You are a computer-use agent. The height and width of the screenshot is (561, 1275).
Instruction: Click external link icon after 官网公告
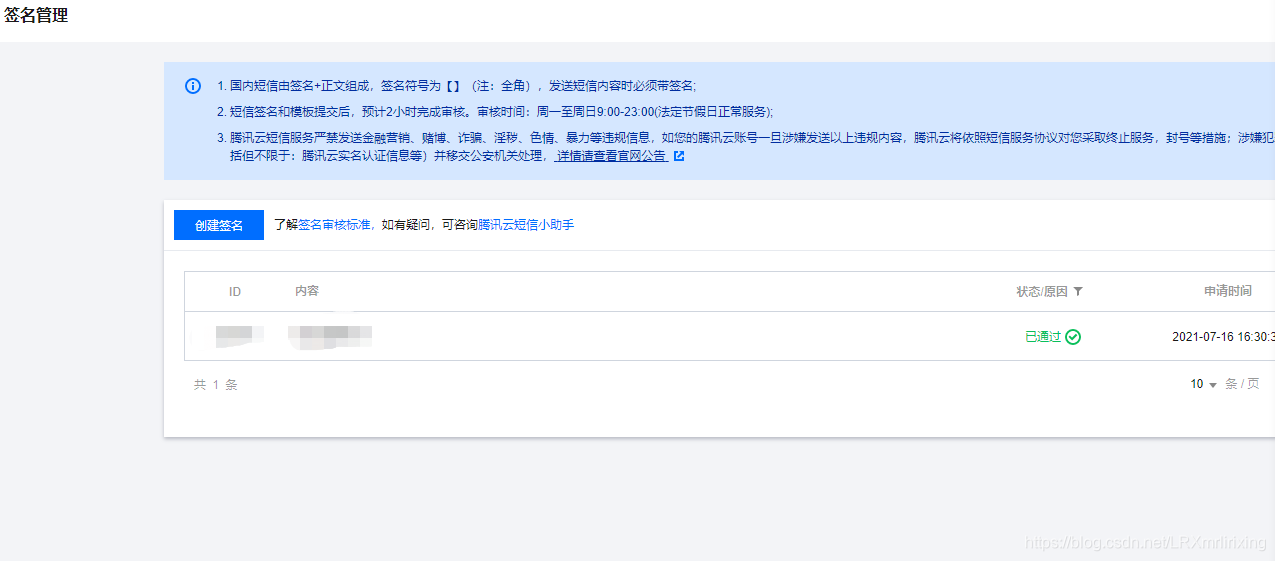(679, 156)
